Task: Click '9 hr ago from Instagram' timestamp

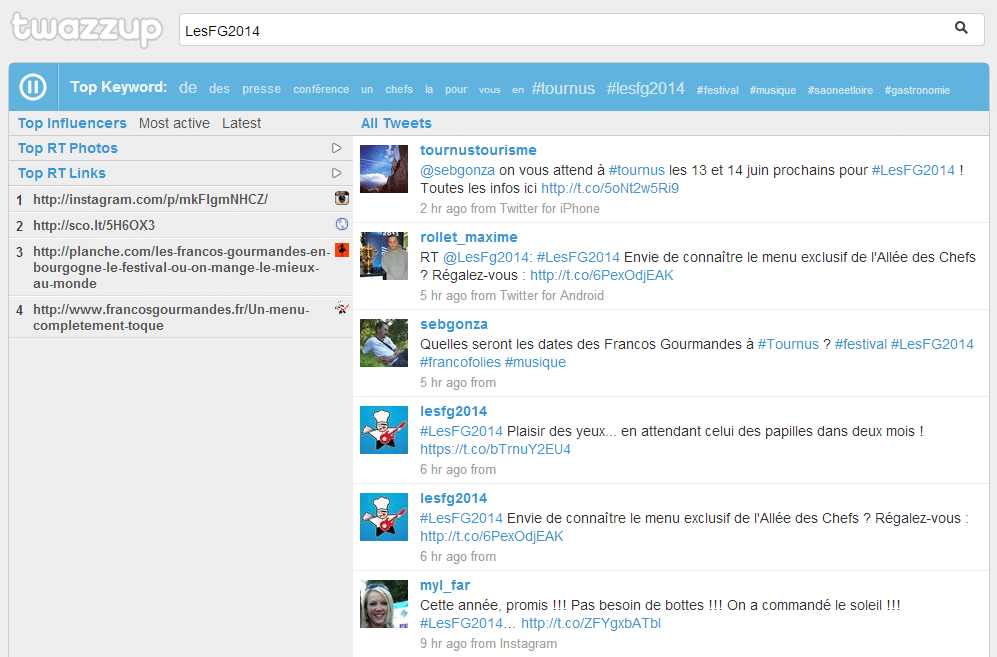Action: click(488, 644)
